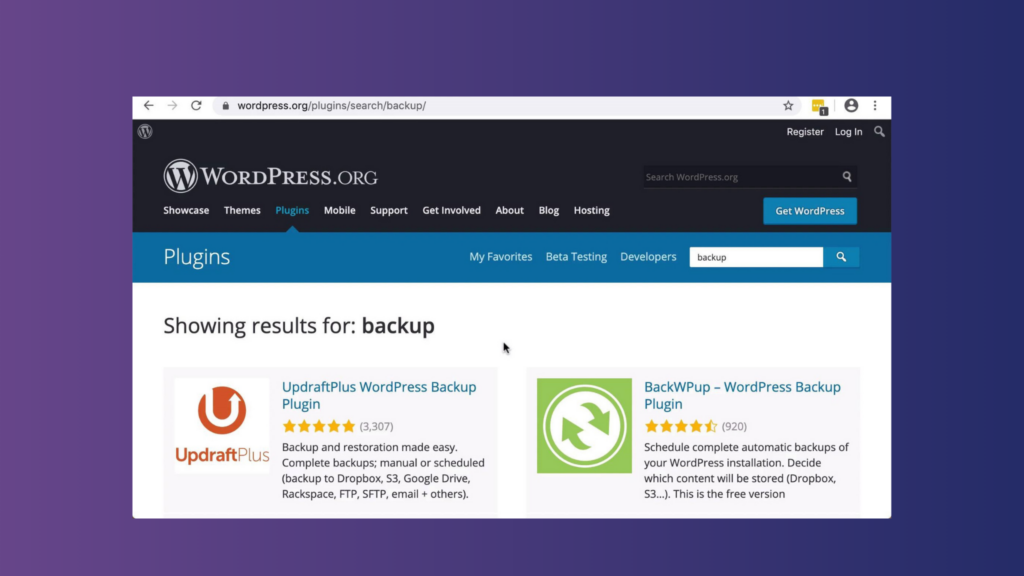Submit the Search WordPress.org magnifier icon

(x=846, y=176)
